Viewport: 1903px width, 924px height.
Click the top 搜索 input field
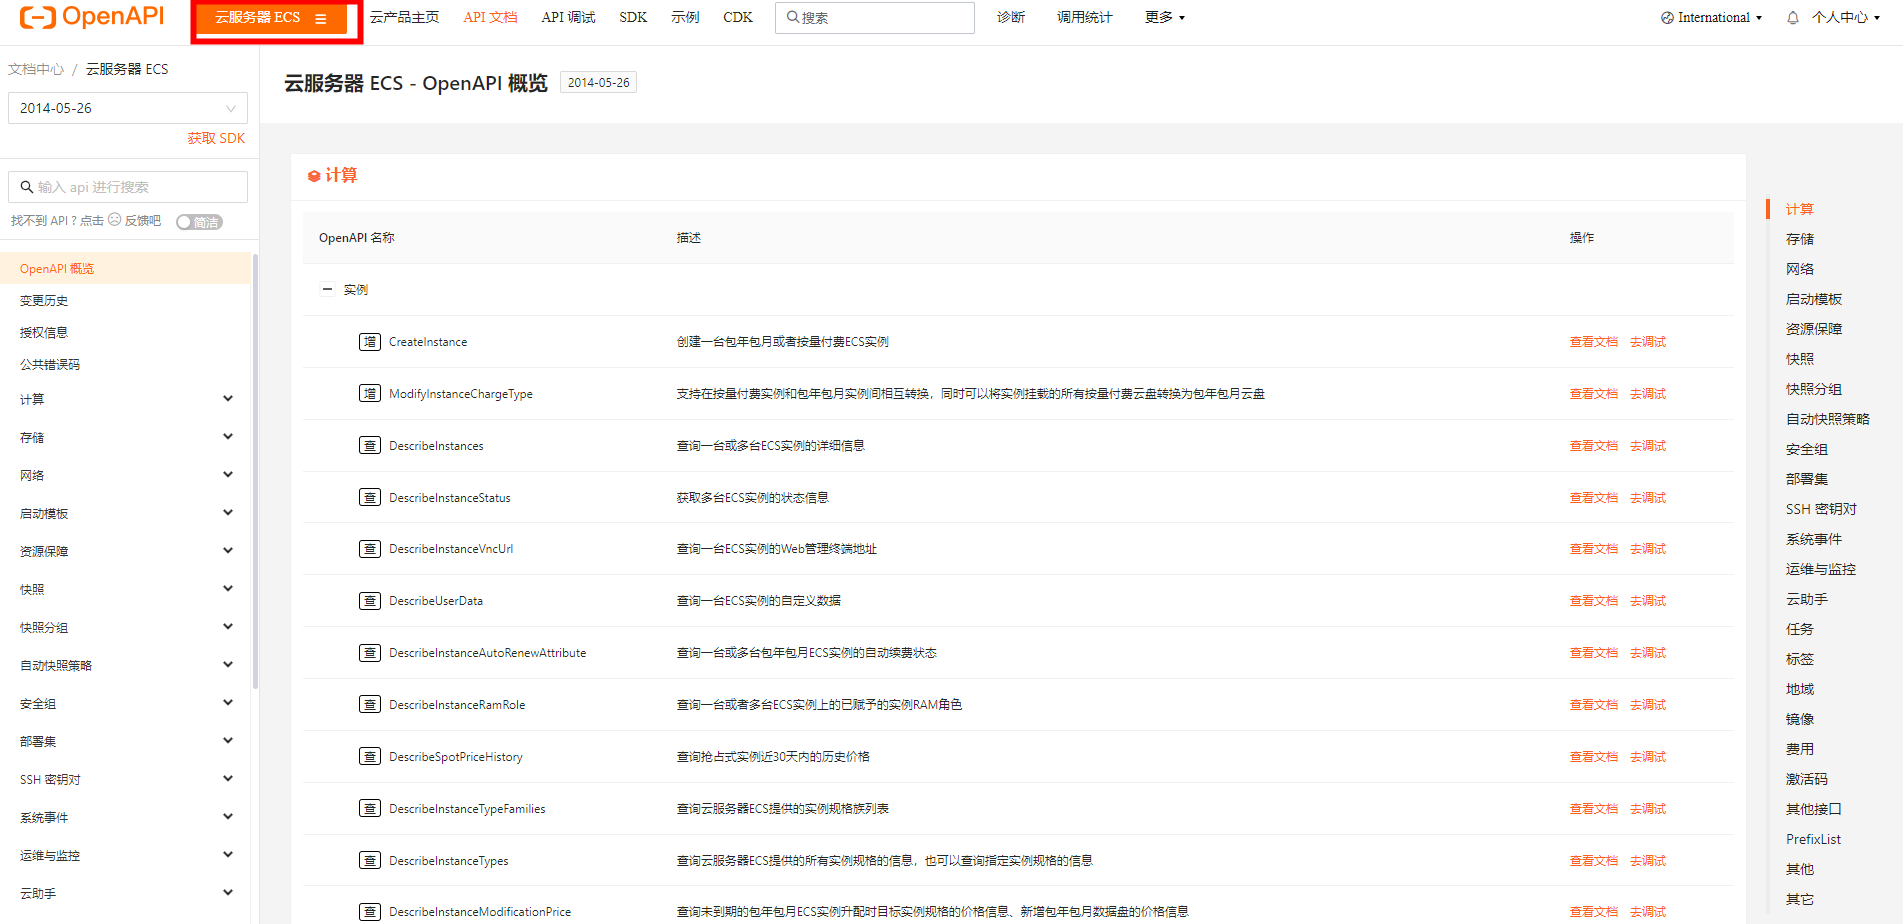pyautogui.click(x=874, y=18)
